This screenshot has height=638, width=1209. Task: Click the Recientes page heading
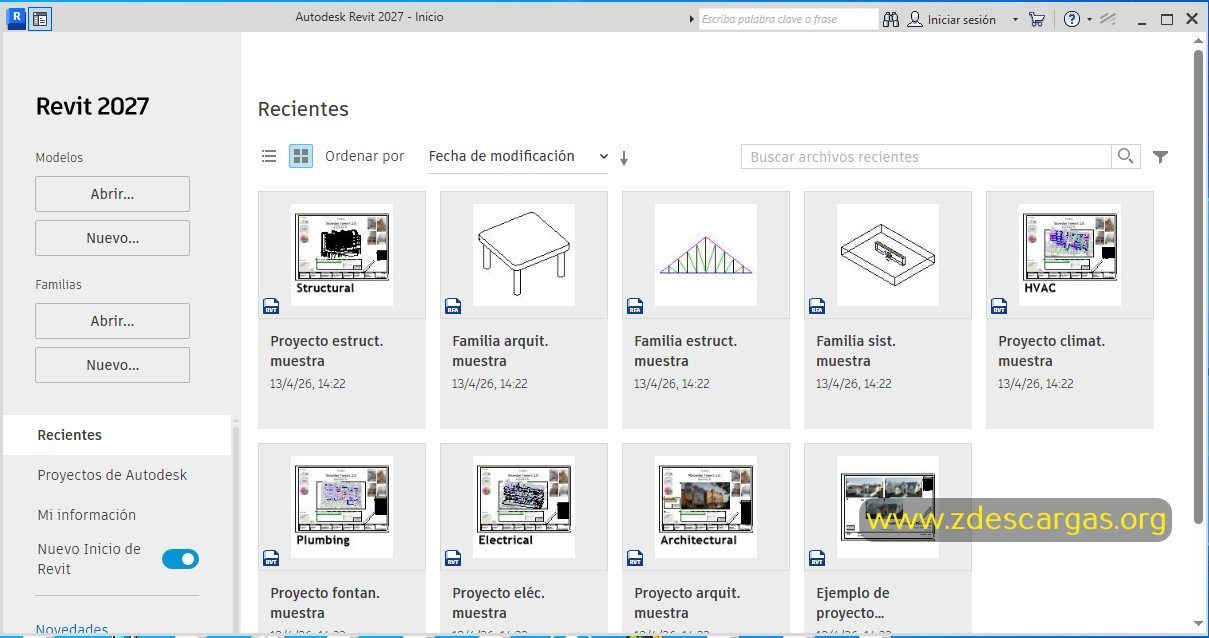click(303, 109)
